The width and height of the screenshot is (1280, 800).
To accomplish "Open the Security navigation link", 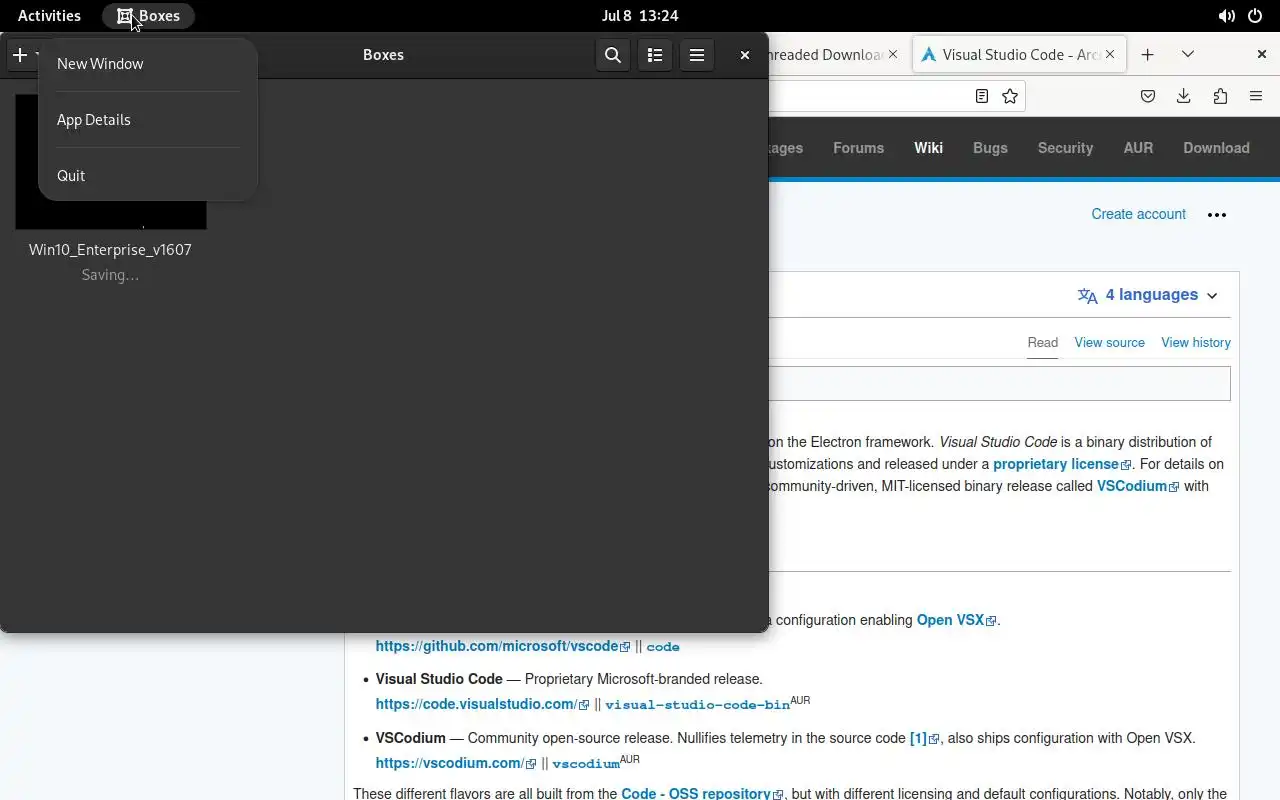I will pos(1065,148).
